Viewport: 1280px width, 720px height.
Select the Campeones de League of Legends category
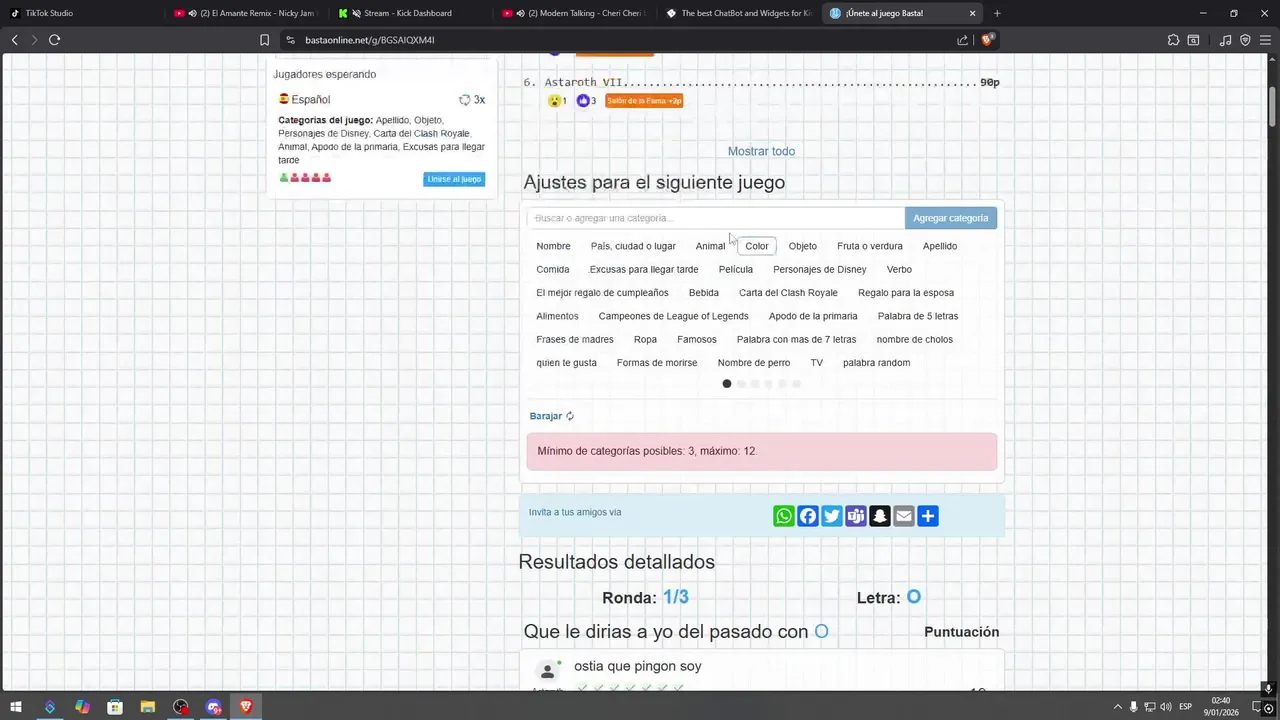click(673, 316)
